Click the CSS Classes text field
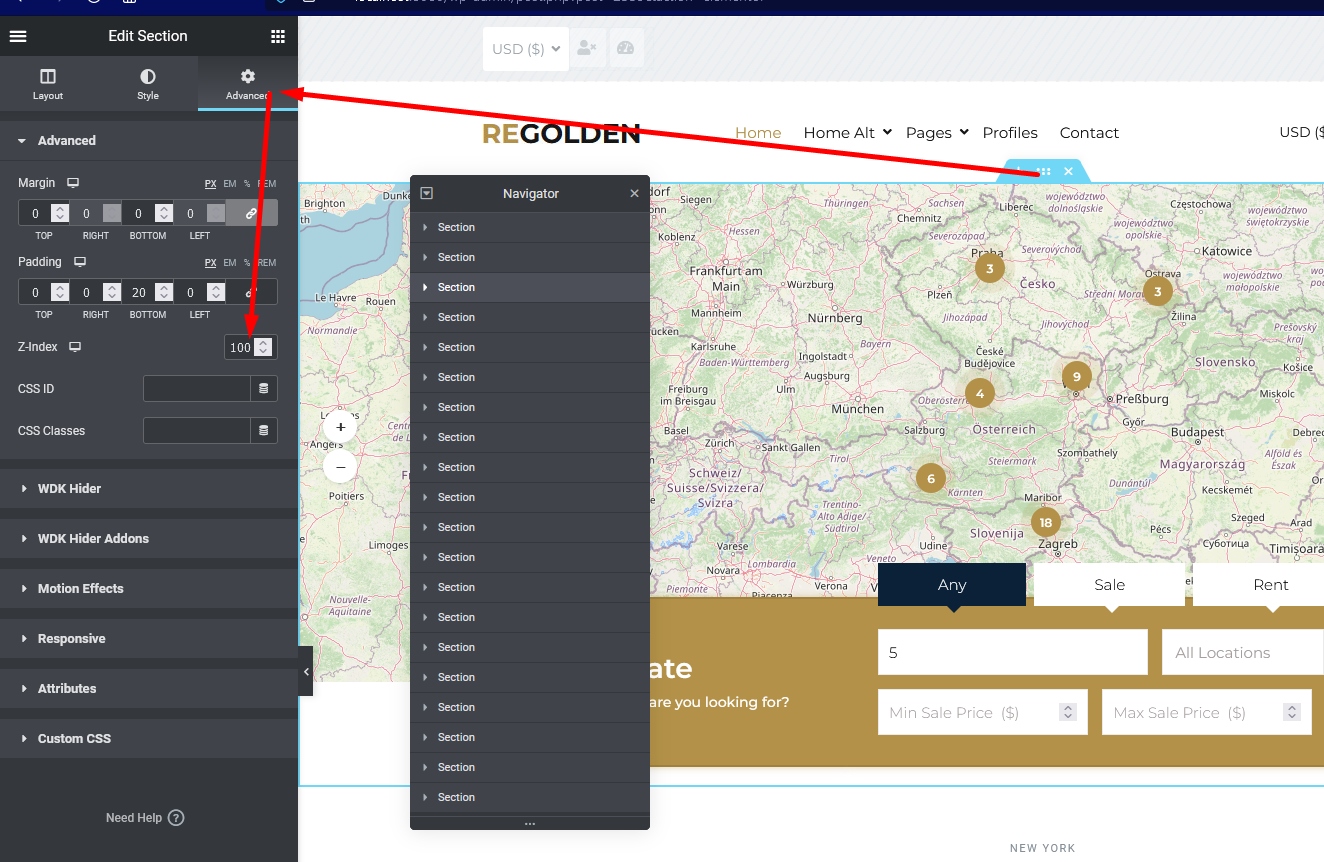 point(197,431)
